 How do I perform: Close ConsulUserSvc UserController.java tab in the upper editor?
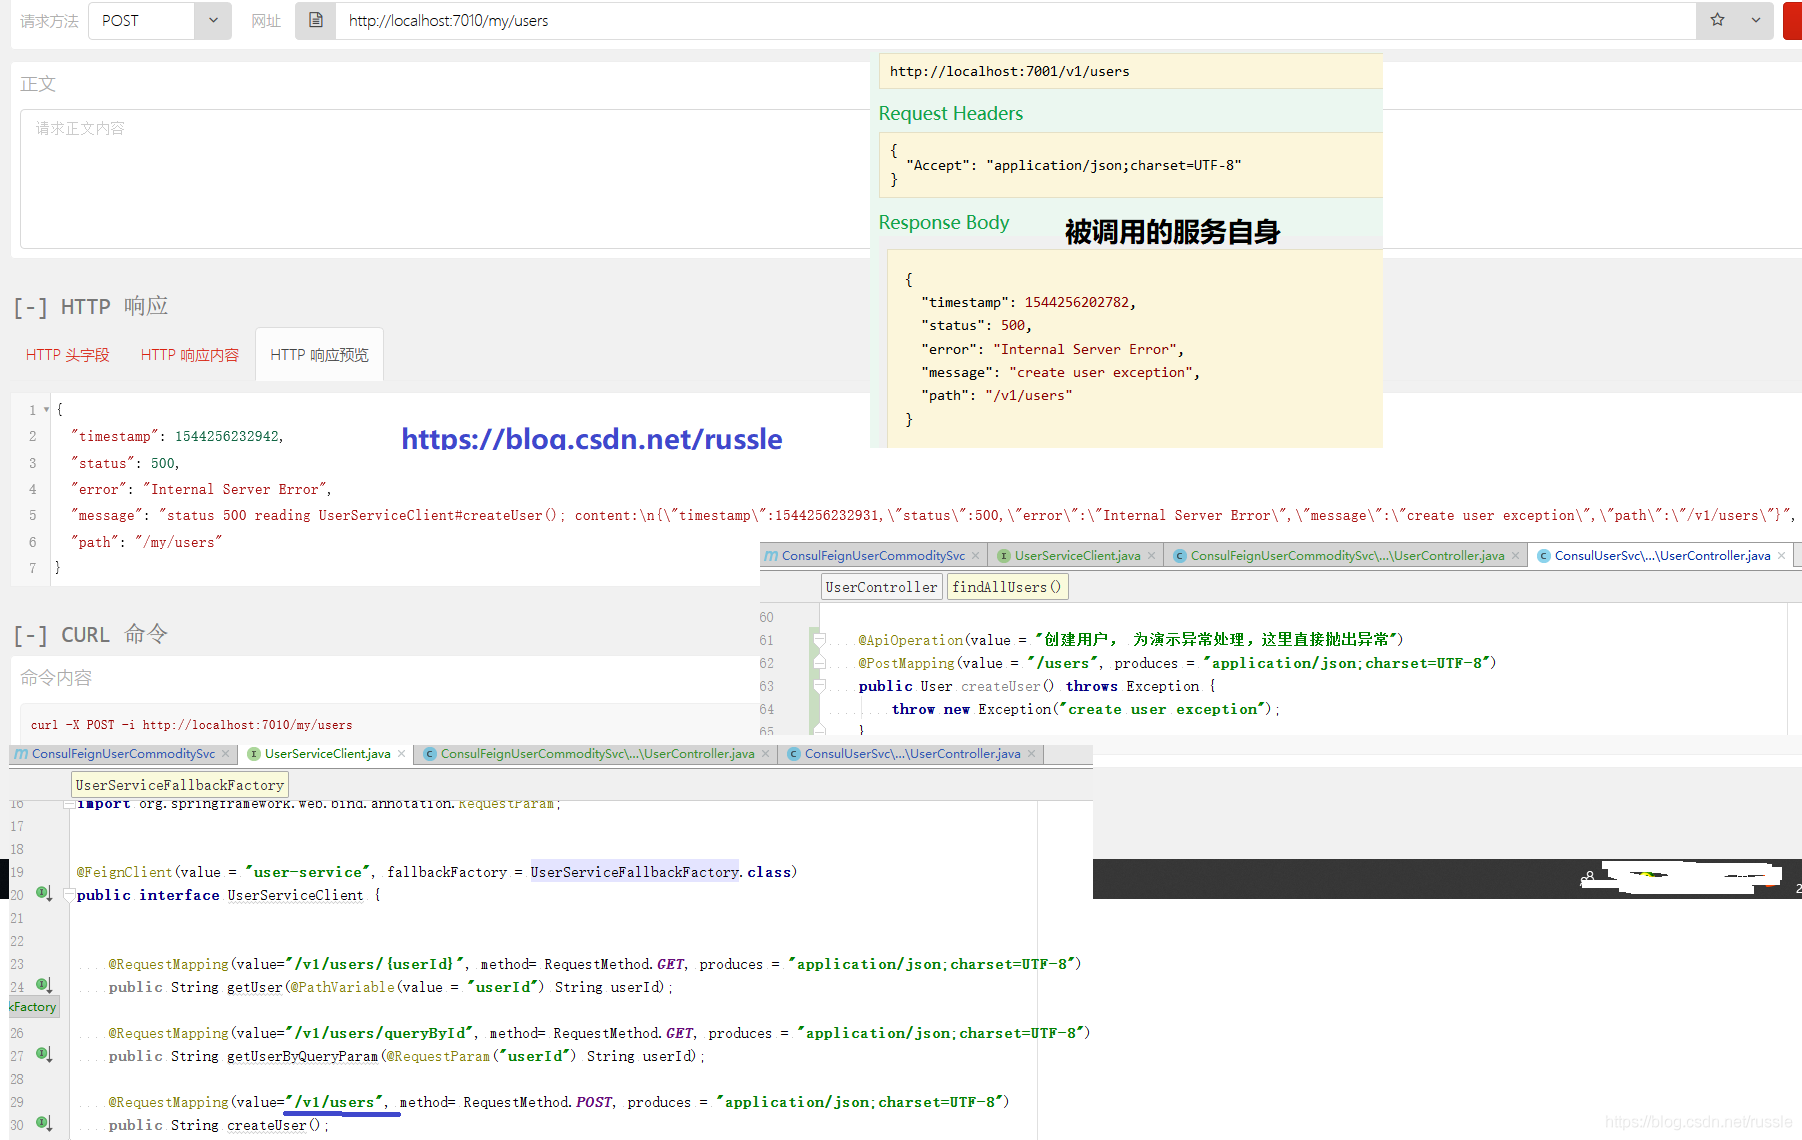tap(1781, 556)
